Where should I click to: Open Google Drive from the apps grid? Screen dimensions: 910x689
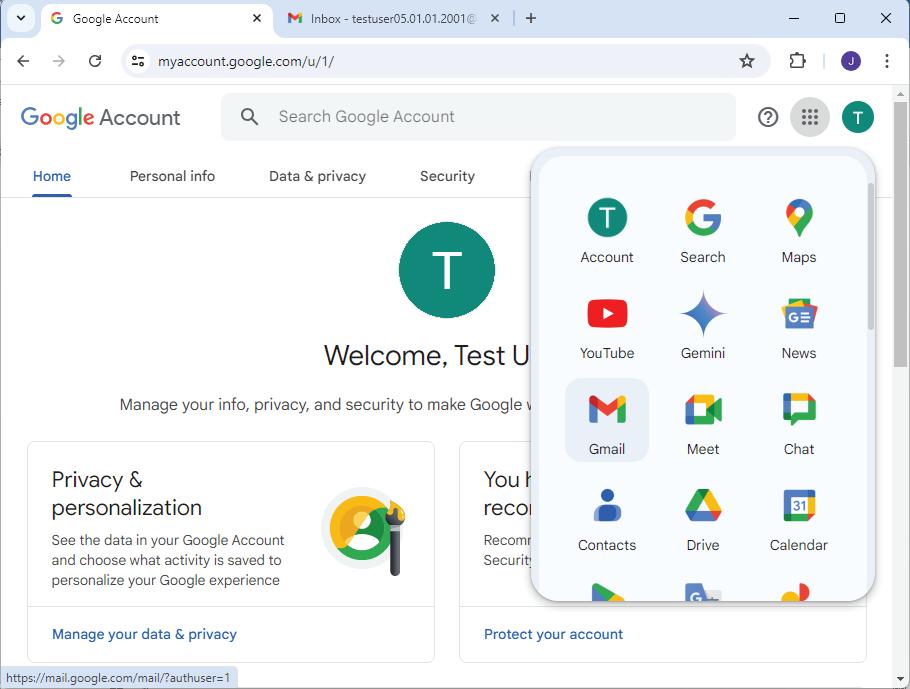[702, 518]
